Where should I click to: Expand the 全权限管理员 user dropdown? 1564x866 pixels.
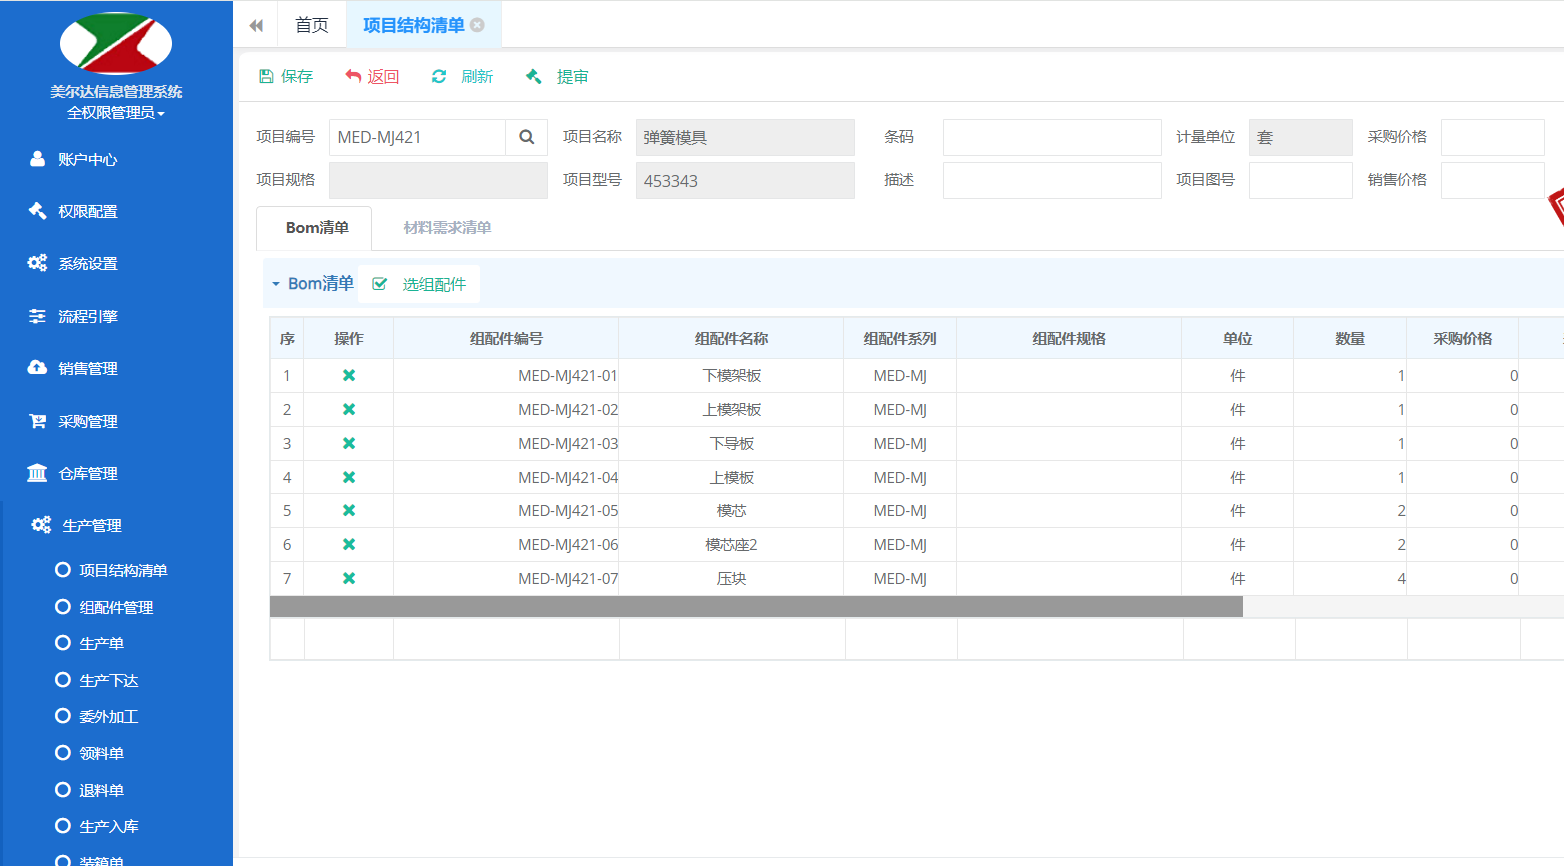click(116, 113)
